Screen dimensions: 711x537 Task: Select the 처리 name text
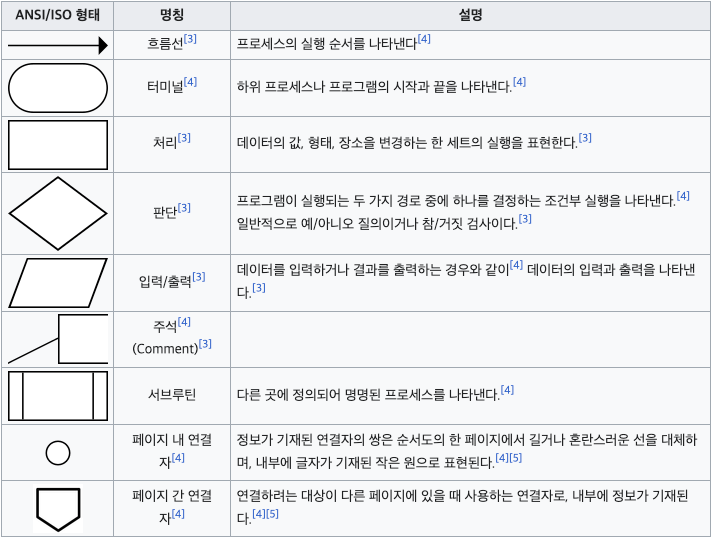165,143
